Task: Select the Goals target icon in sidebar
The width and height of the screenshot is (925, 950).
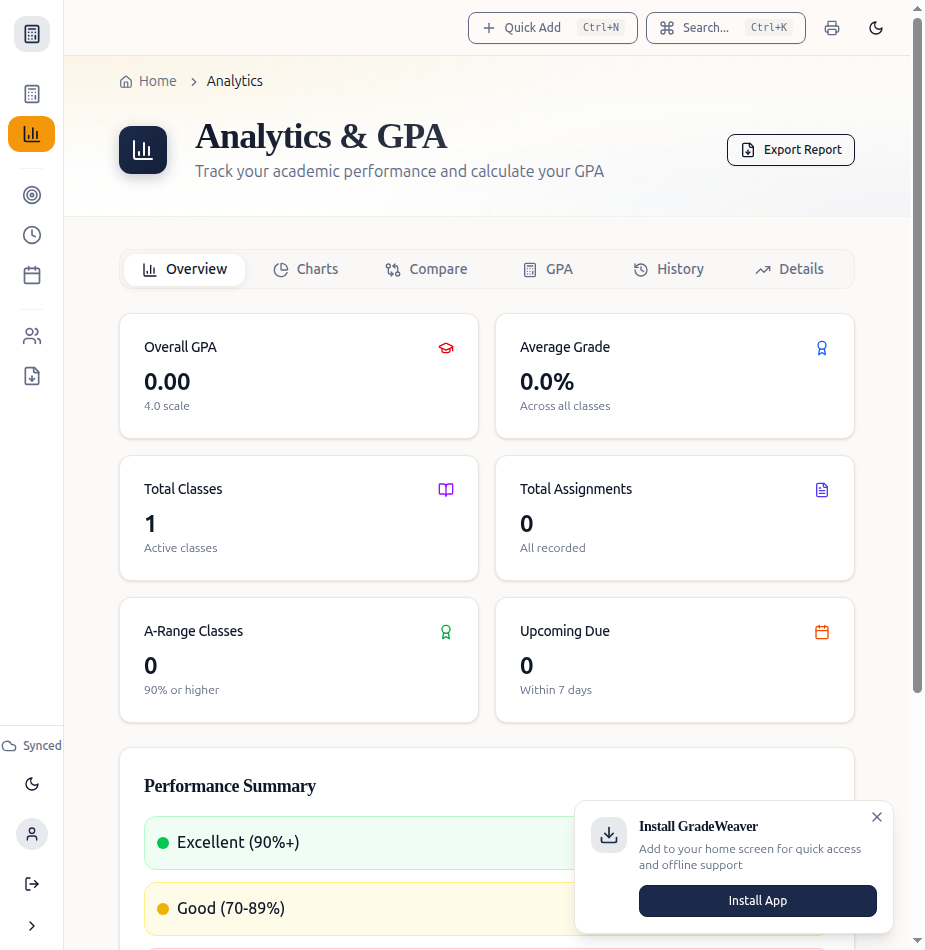Action: [x=31, y=195]
